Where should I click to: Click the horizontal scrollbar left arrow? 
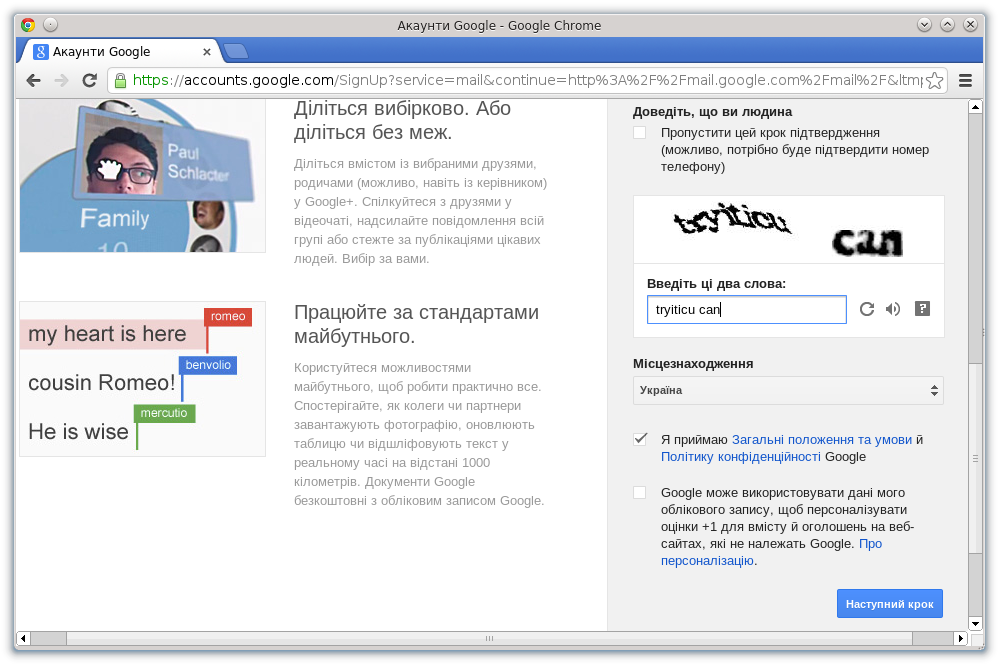pos(23,638)
